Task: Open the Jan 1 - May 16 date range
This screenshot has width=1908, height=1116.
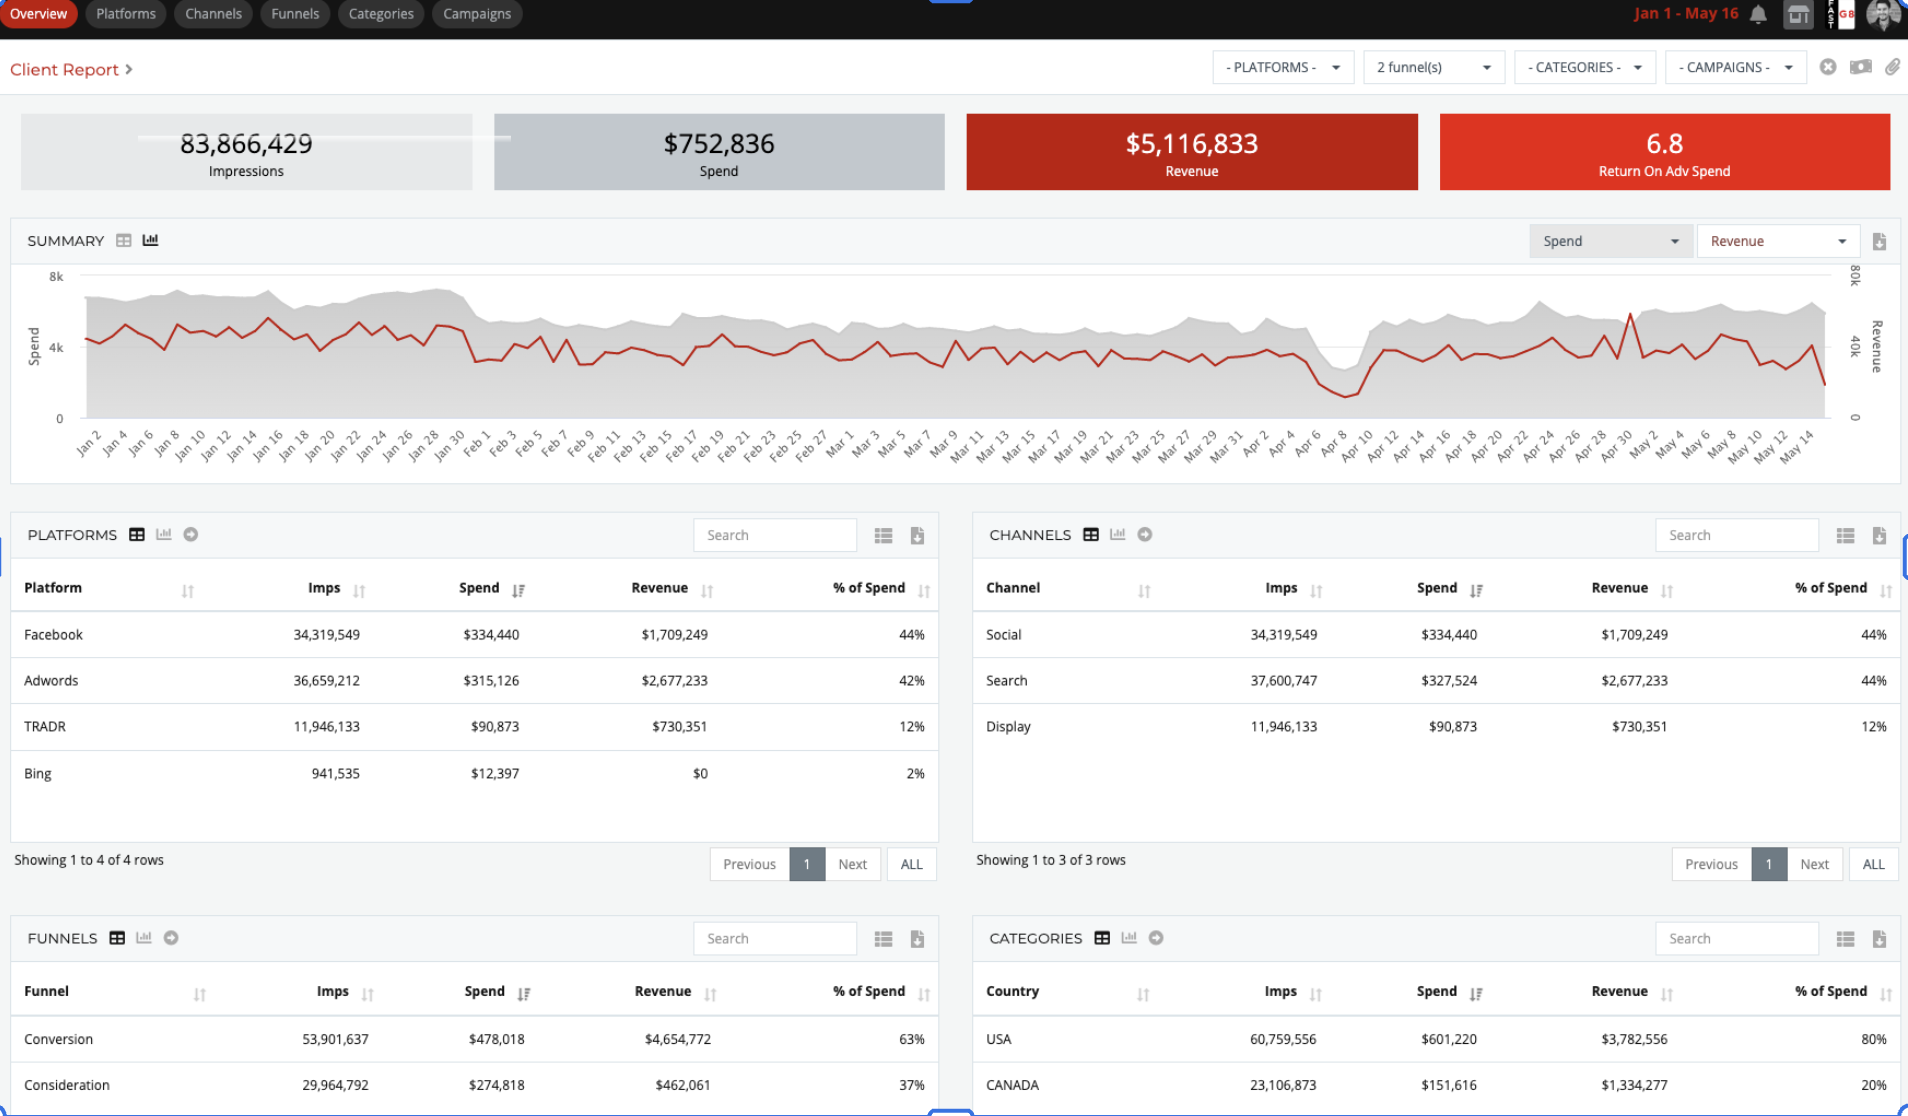Action: click(1686, 13)
